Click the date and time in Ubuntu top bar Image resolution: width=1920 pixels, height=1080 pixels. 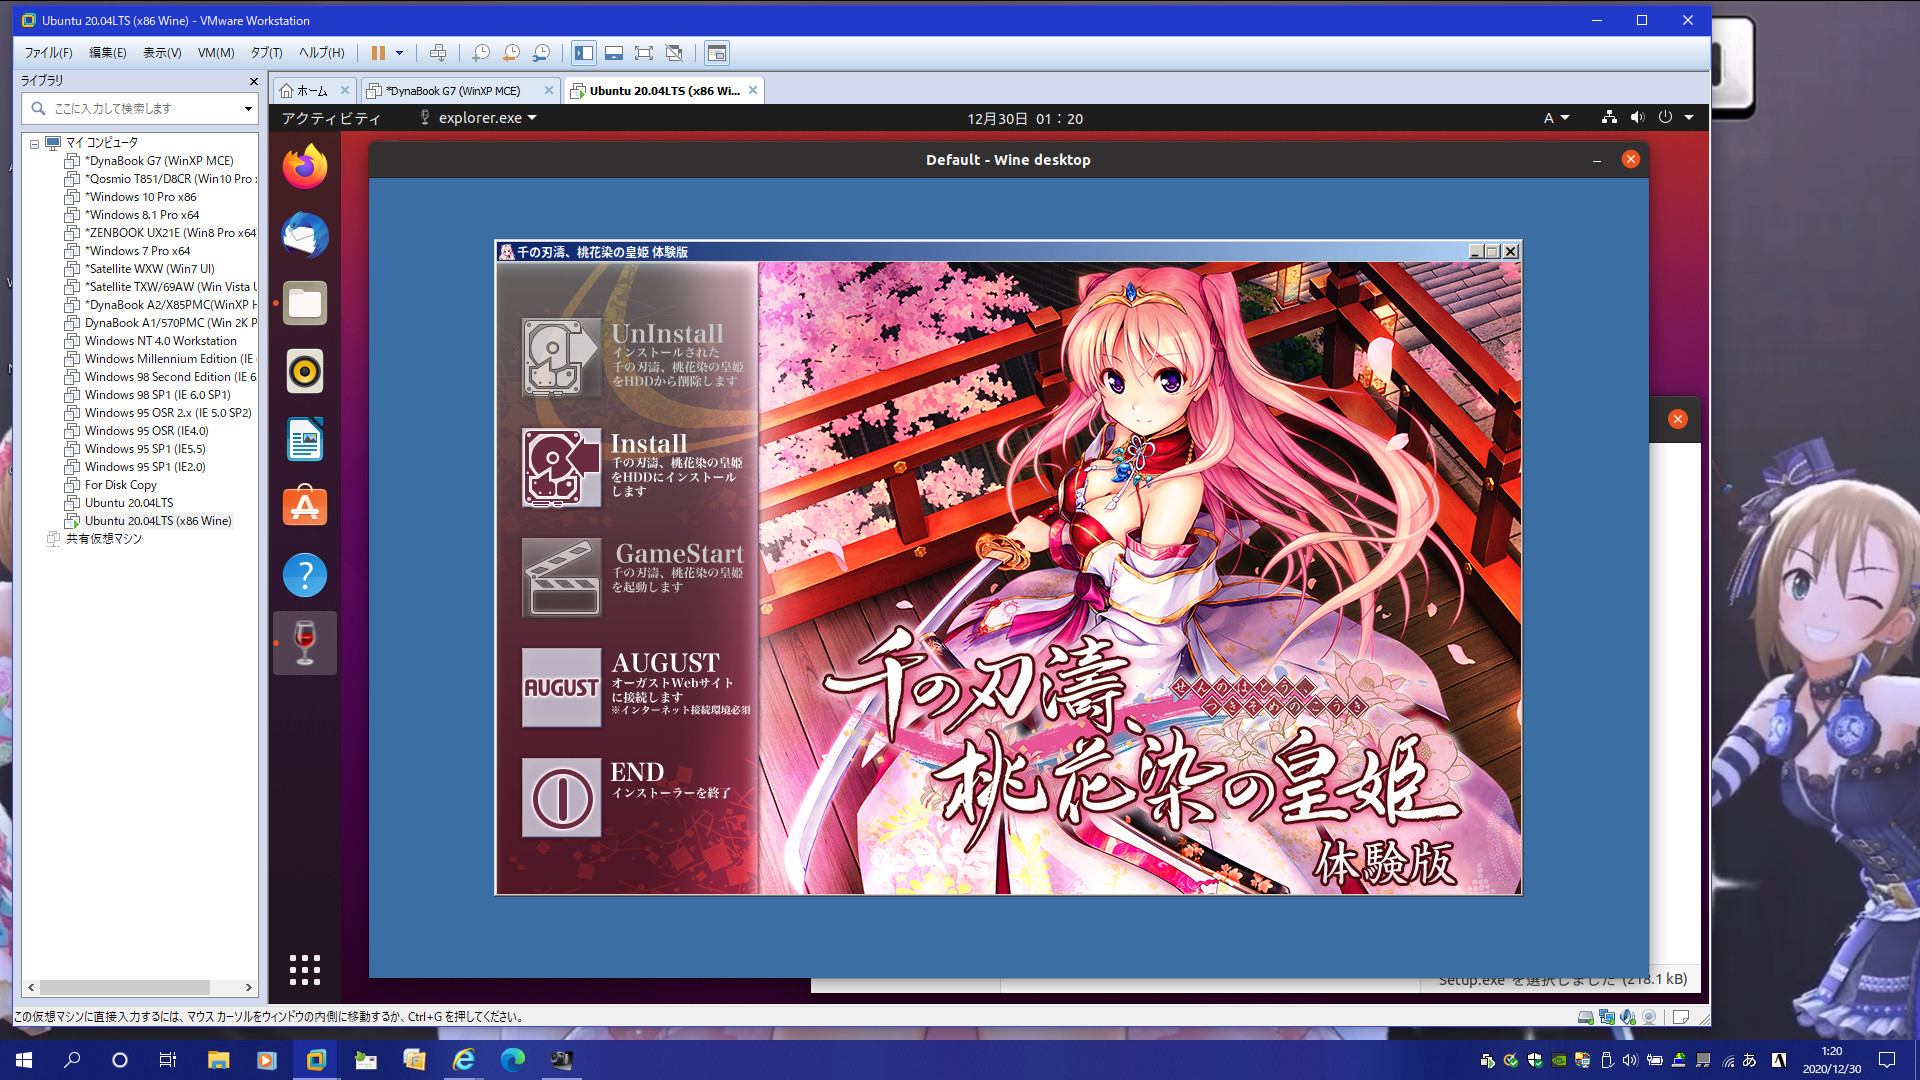[x=1024, y=118]
